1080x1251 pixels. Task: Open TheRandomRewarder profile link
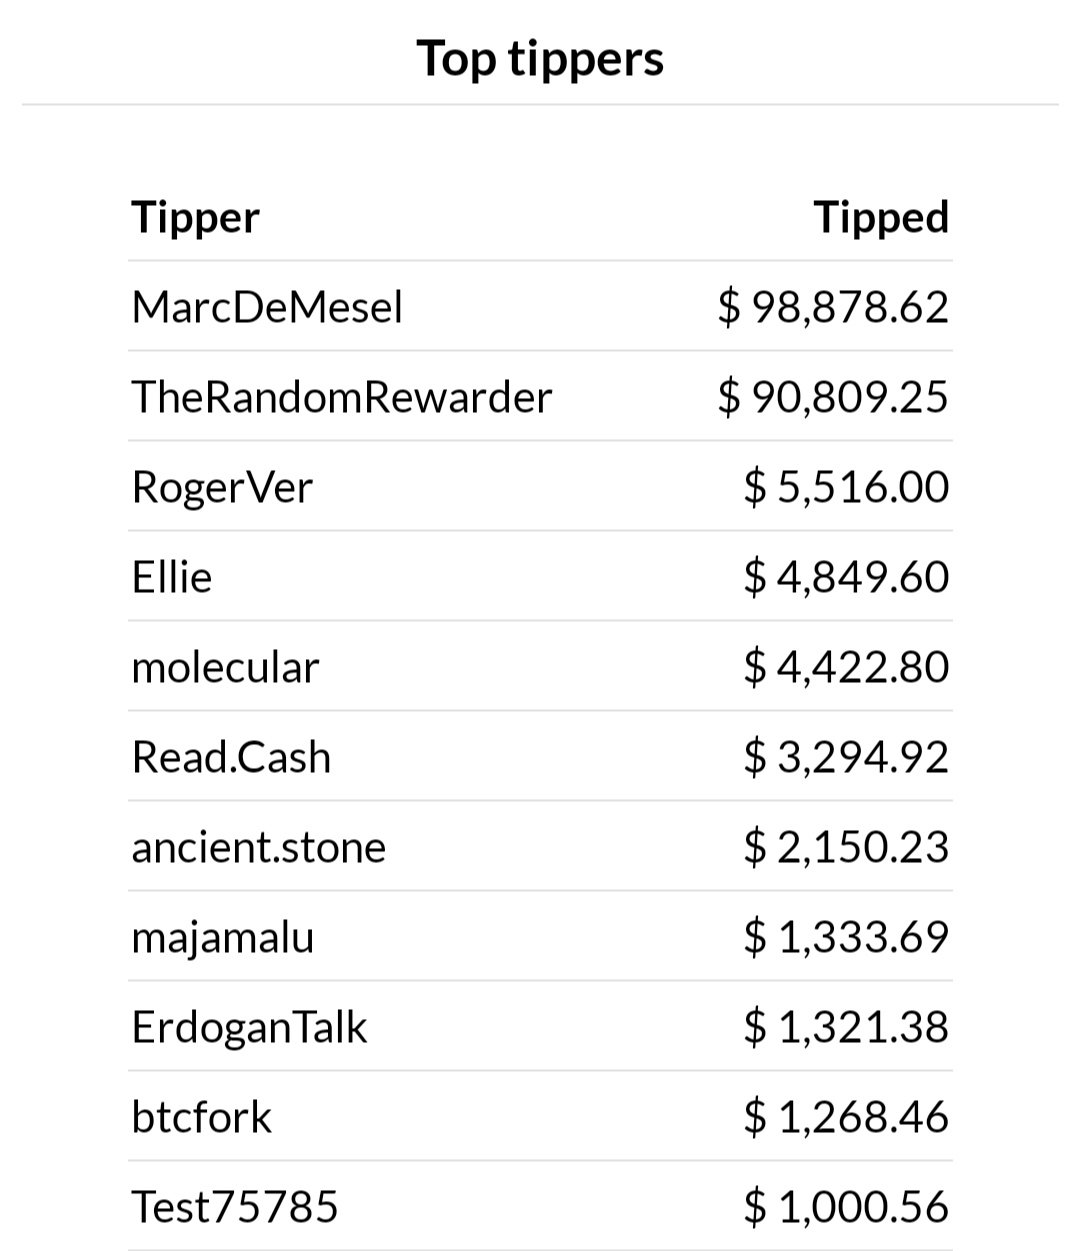(x=342, y=397)
